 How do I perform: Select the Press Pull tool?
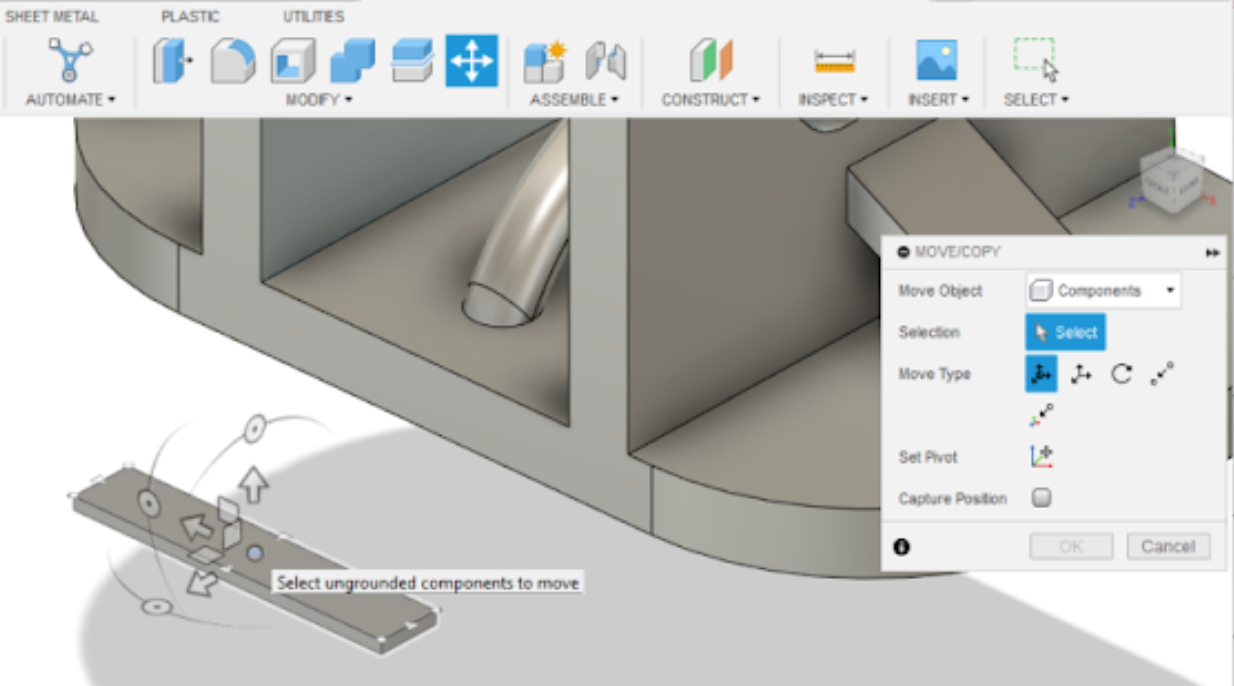pos(174,61)
